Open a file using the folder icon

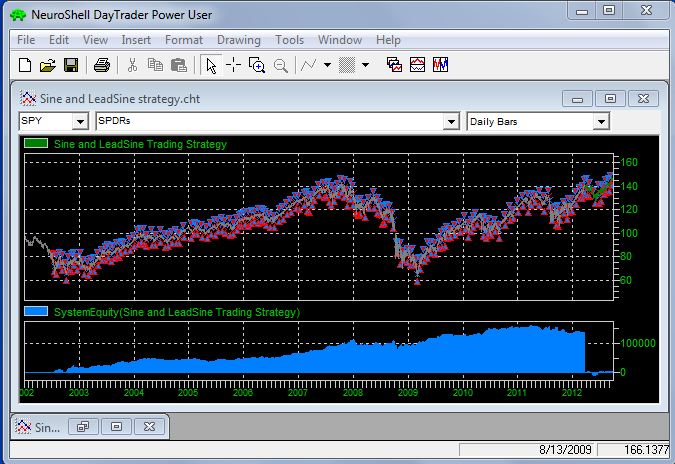[48, 65]
